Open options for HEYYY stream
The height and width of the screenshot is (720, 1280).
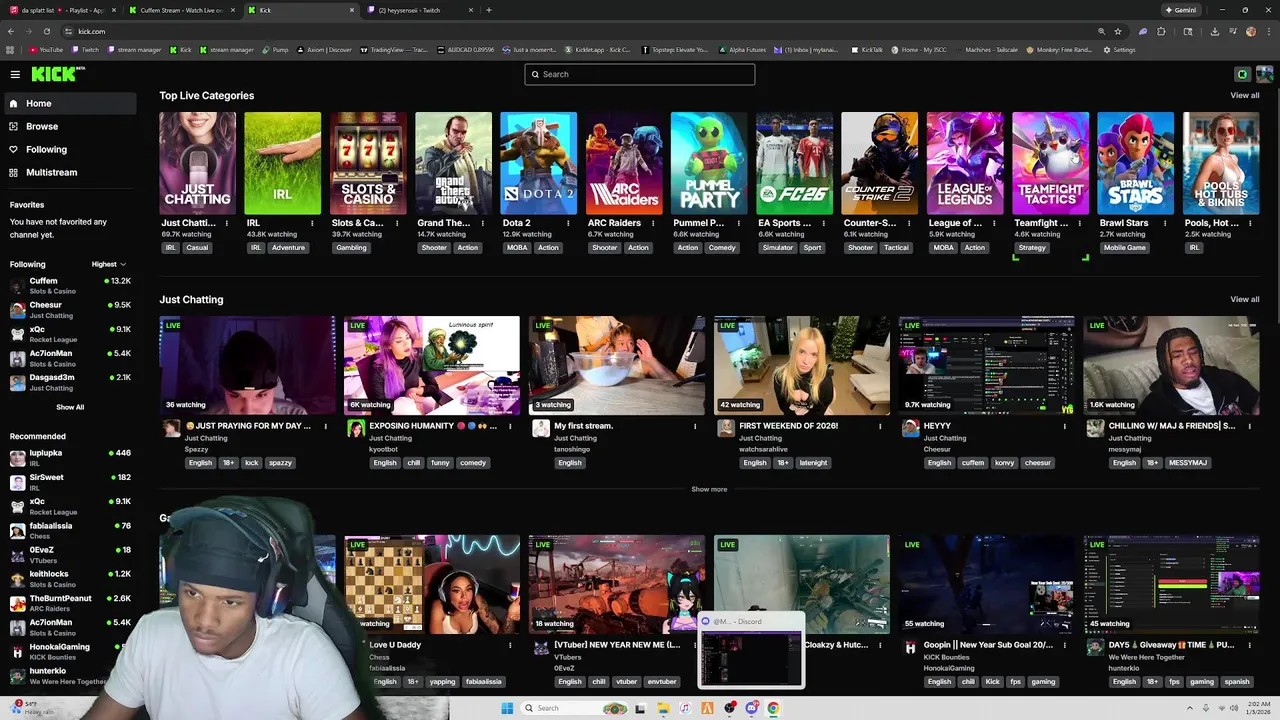tap(1065, 426)
